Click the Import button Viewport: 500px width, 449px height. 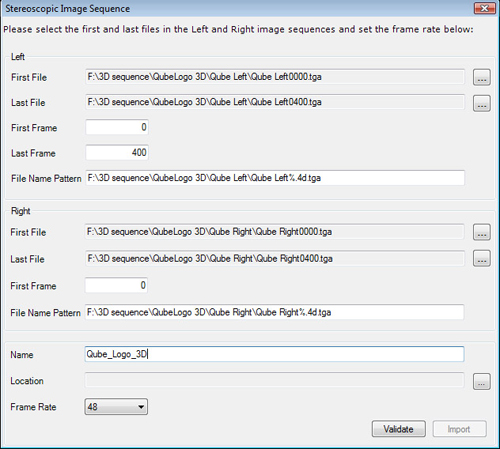(x=459, y=429)
